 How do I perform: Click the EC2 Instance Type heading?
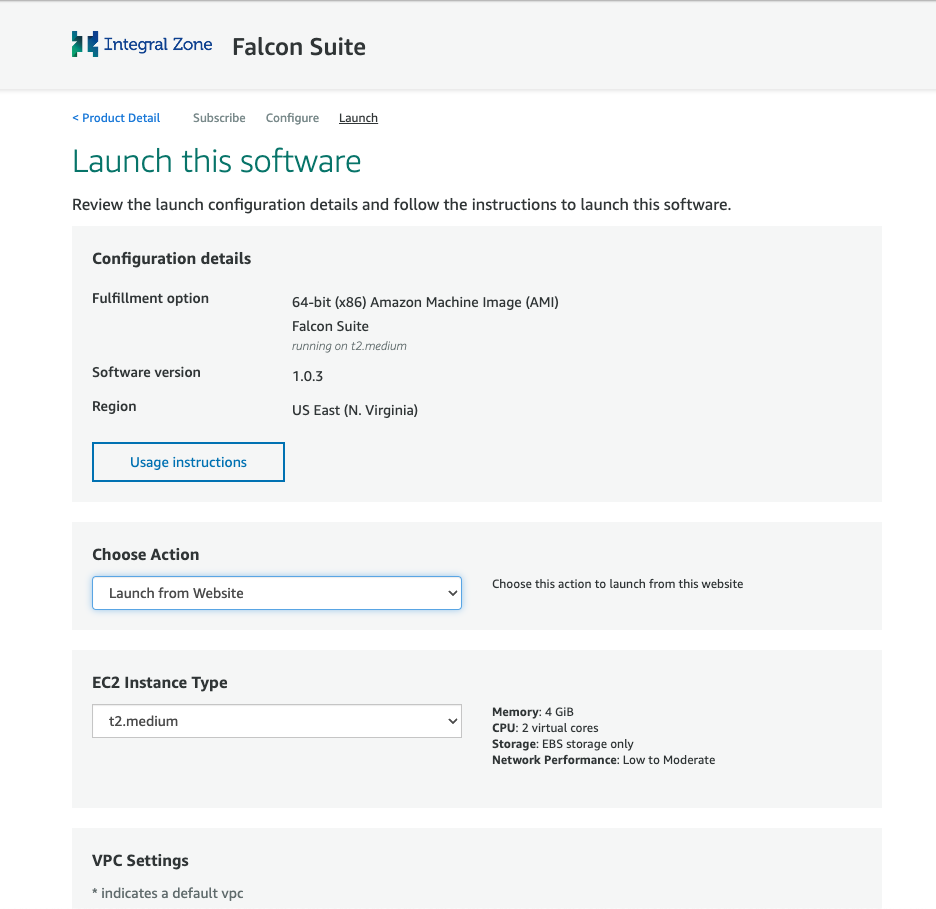coord(159,683)
